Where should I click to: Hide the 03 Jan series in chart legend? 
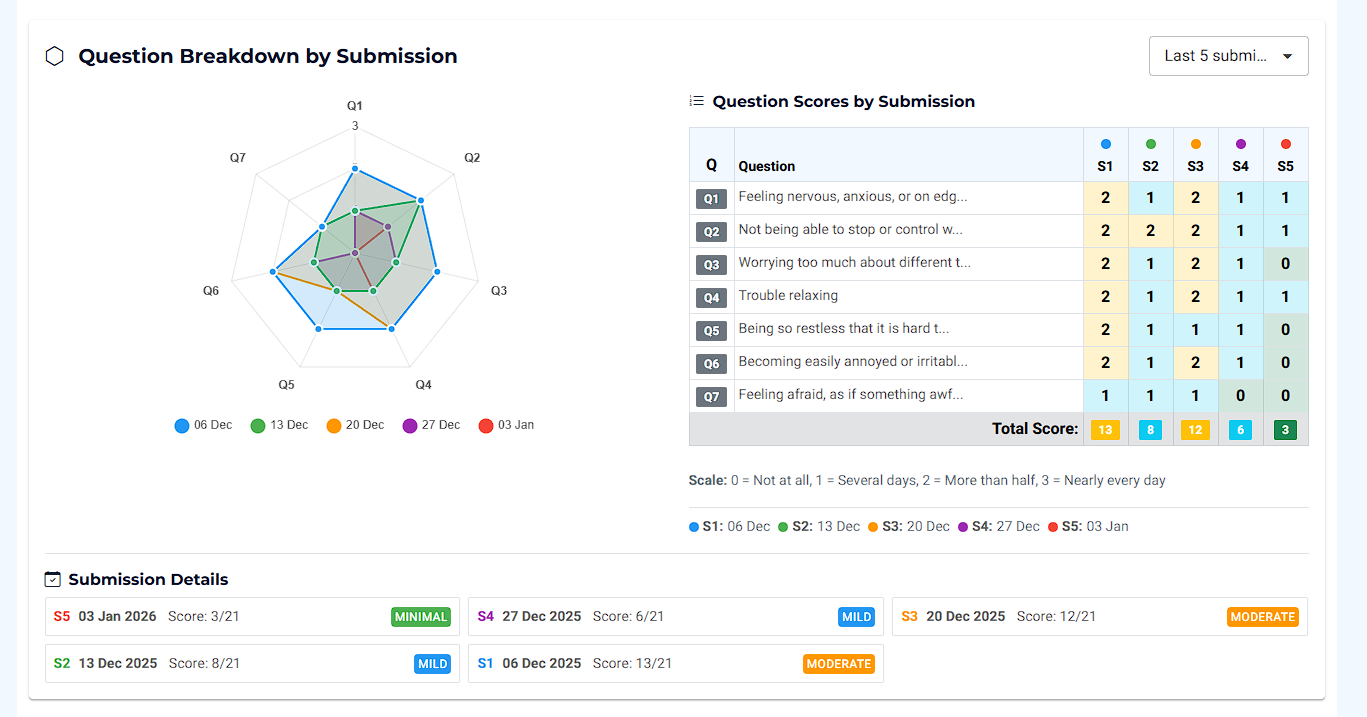click(507, 425)
